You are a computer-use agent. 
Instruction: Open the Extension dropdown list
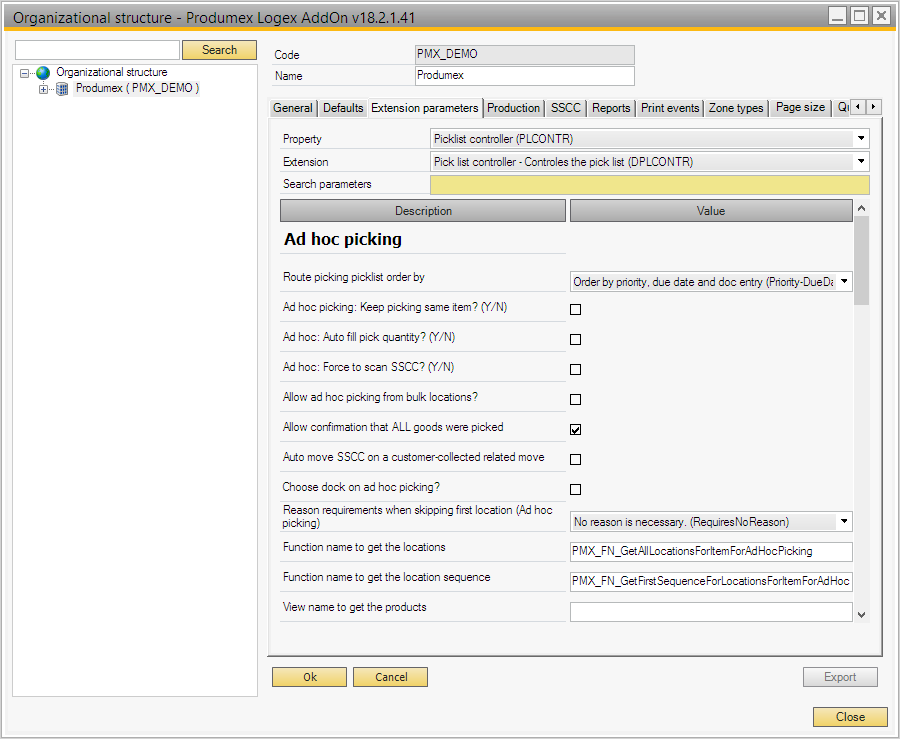(860, 162)
